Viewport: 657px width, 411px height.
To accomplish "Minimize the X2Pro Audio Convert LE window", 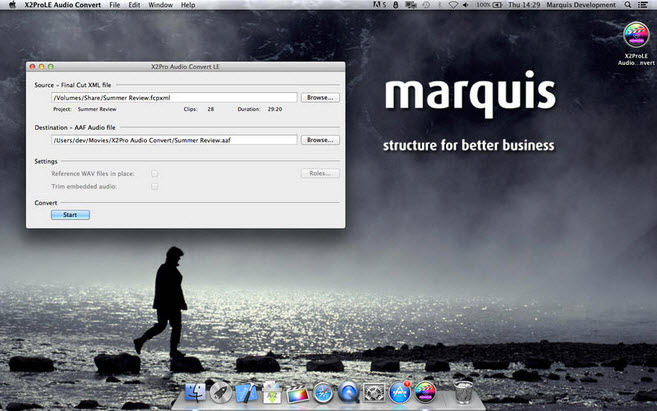I will tap(41, 67).
